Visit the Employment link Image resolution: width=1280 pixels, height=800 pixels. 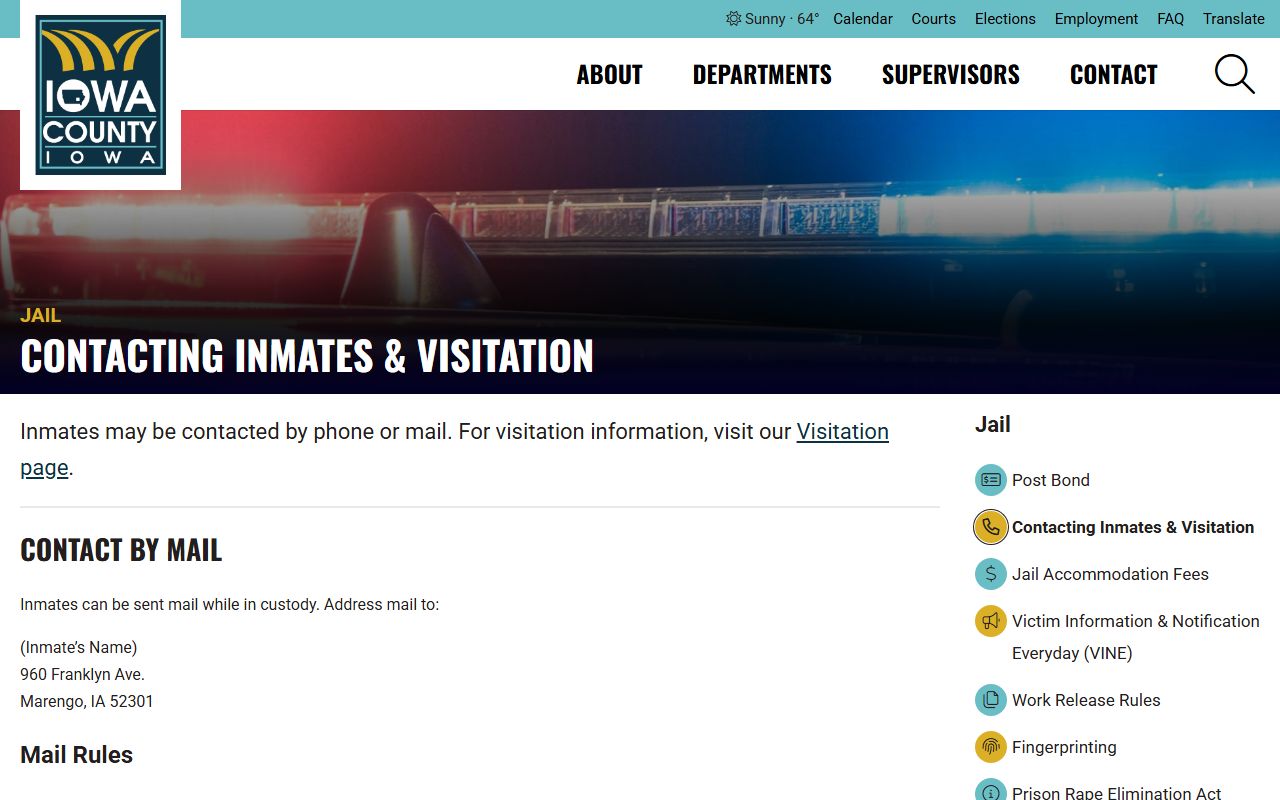coord(1096,19)
